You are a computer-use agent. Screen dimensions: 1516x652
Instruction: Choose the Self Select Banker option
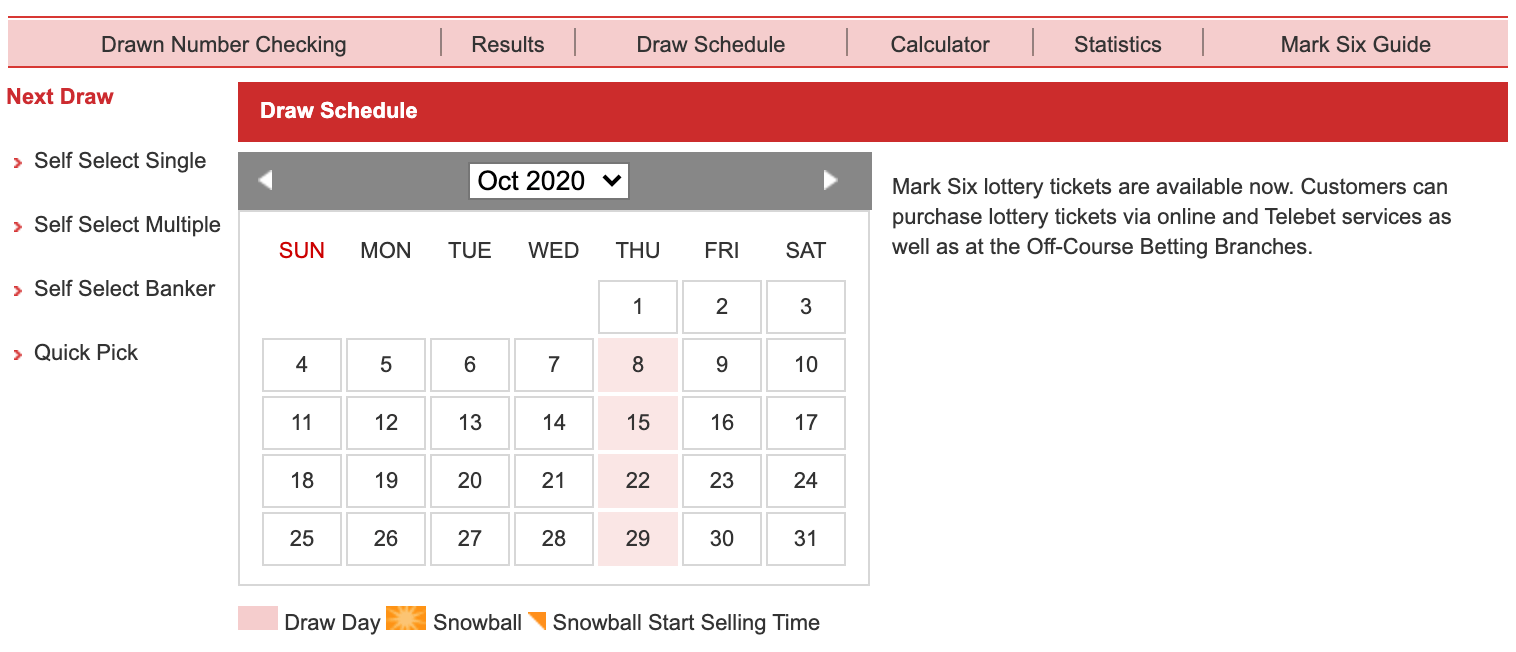tap(125, 289)
